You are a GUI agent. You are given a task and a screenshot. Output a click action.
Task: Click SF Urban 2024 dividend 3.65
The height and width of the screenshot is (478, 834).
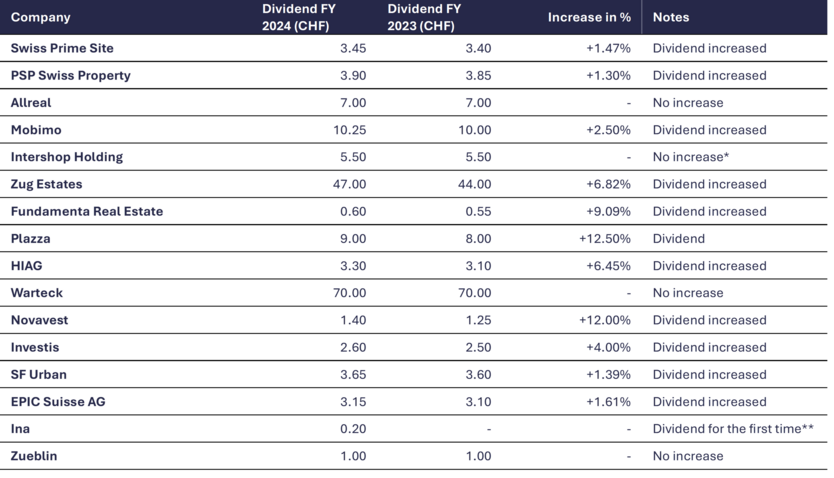(x=353, y=374)
